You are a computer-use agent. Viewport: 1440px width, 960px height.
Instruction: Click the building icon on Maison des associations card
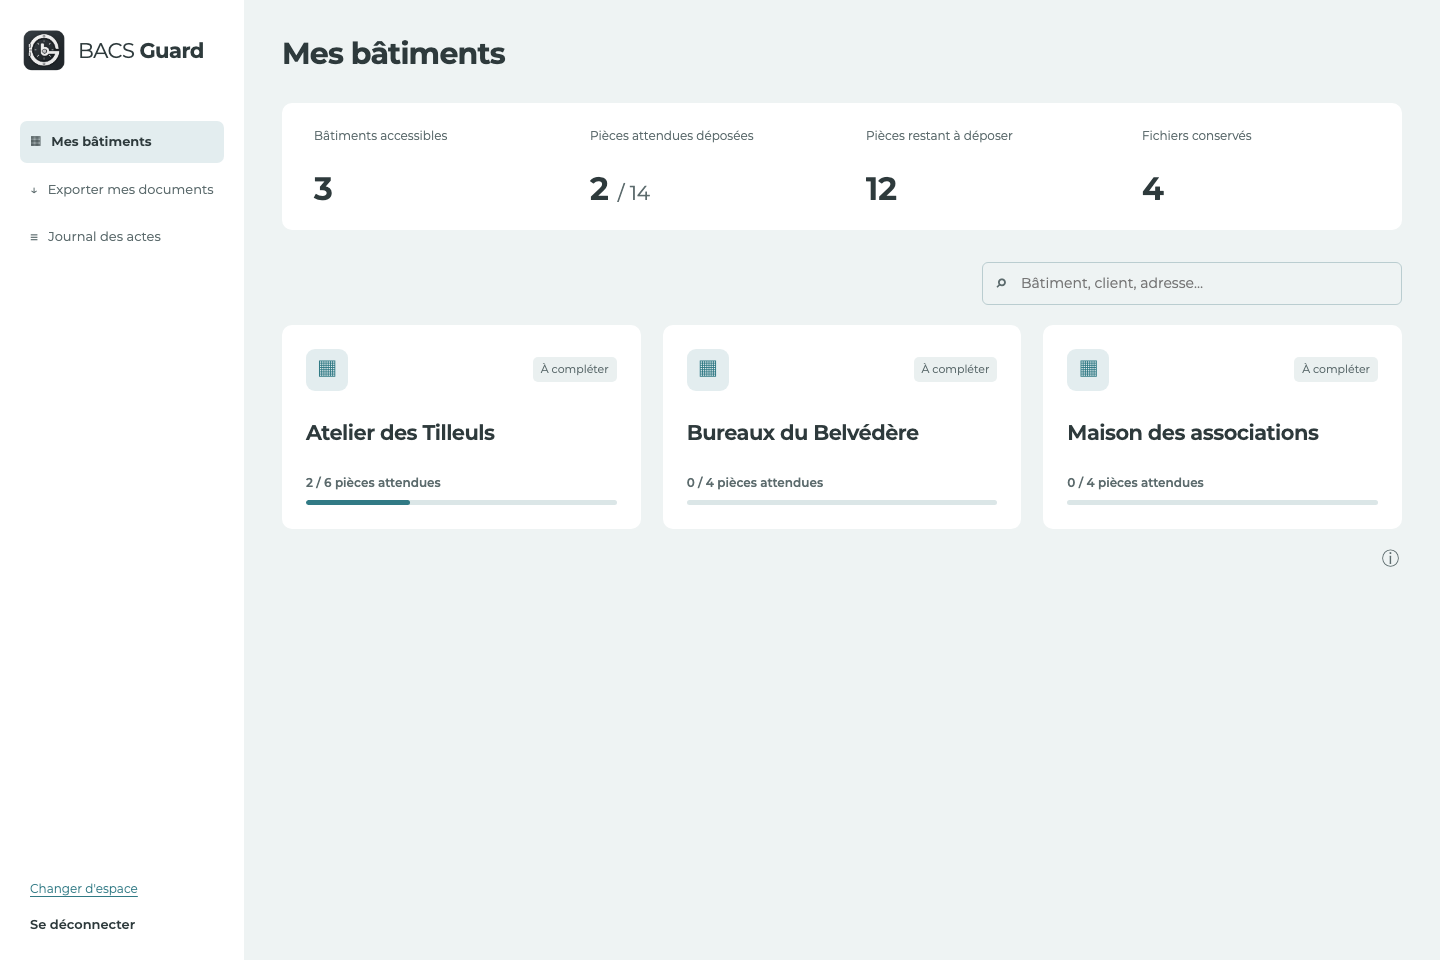coord(1088,369)
